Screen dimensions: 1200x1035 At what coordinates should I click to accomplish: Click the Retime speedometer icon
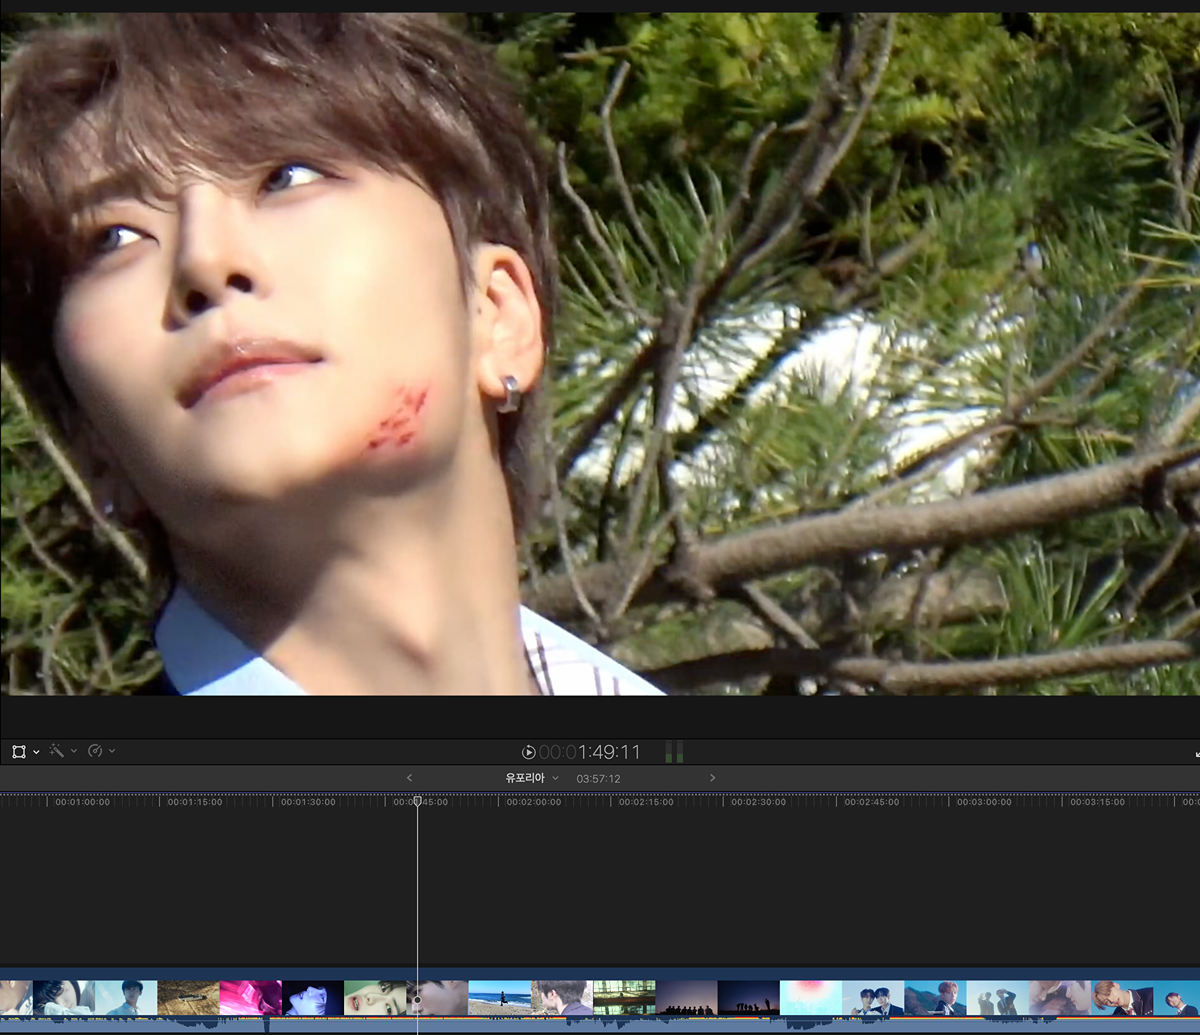[x=95, y=751]
